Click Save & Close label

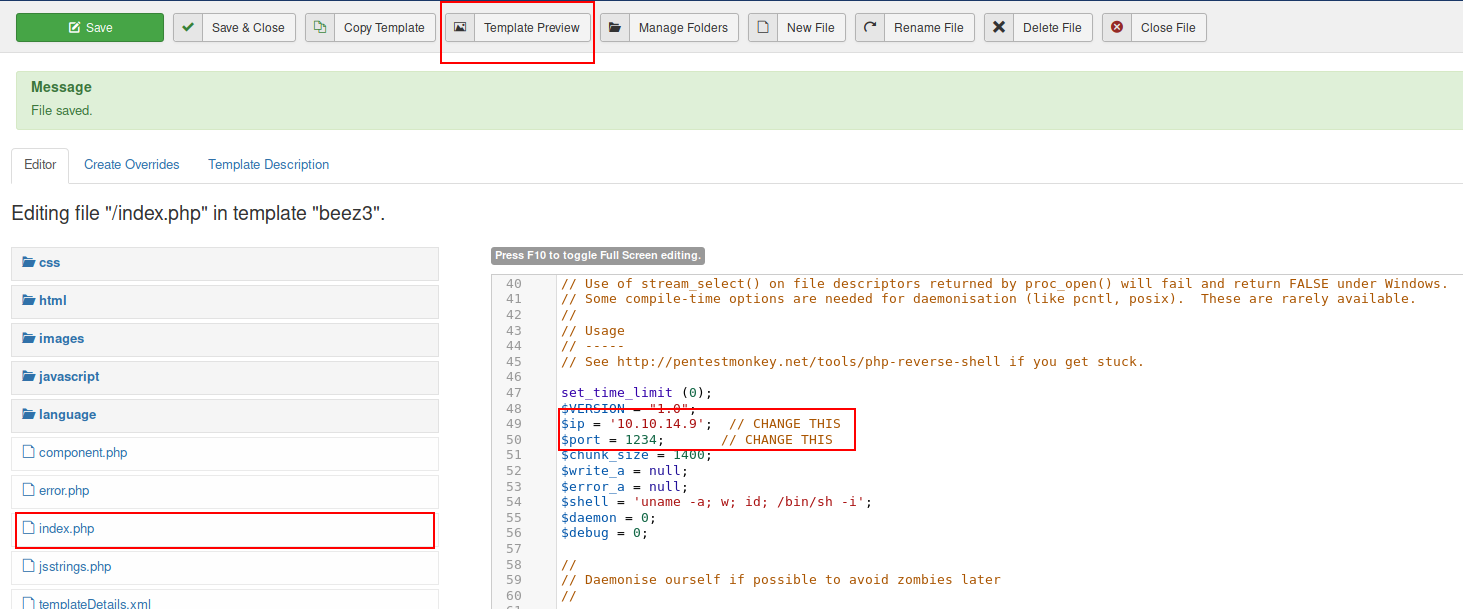click(248, 28)
